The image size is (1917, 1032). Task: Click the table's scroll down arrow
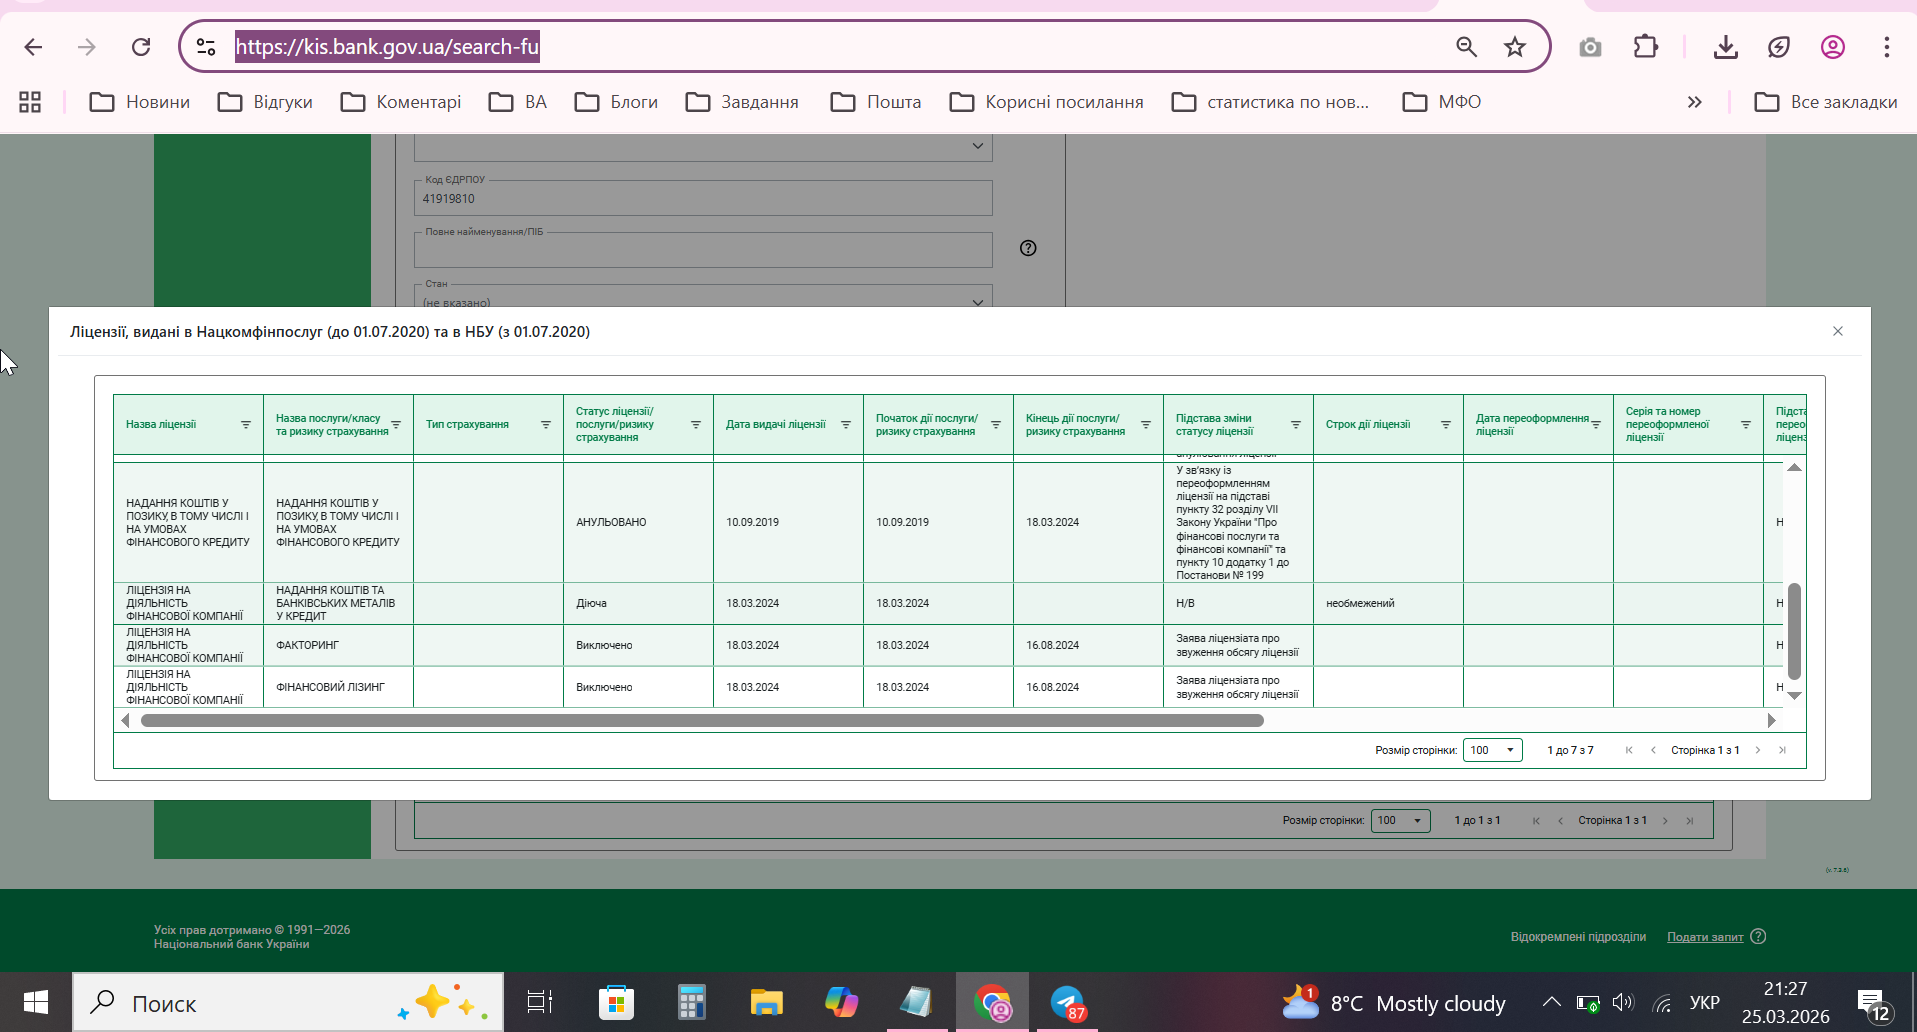tap(1794, 696)
